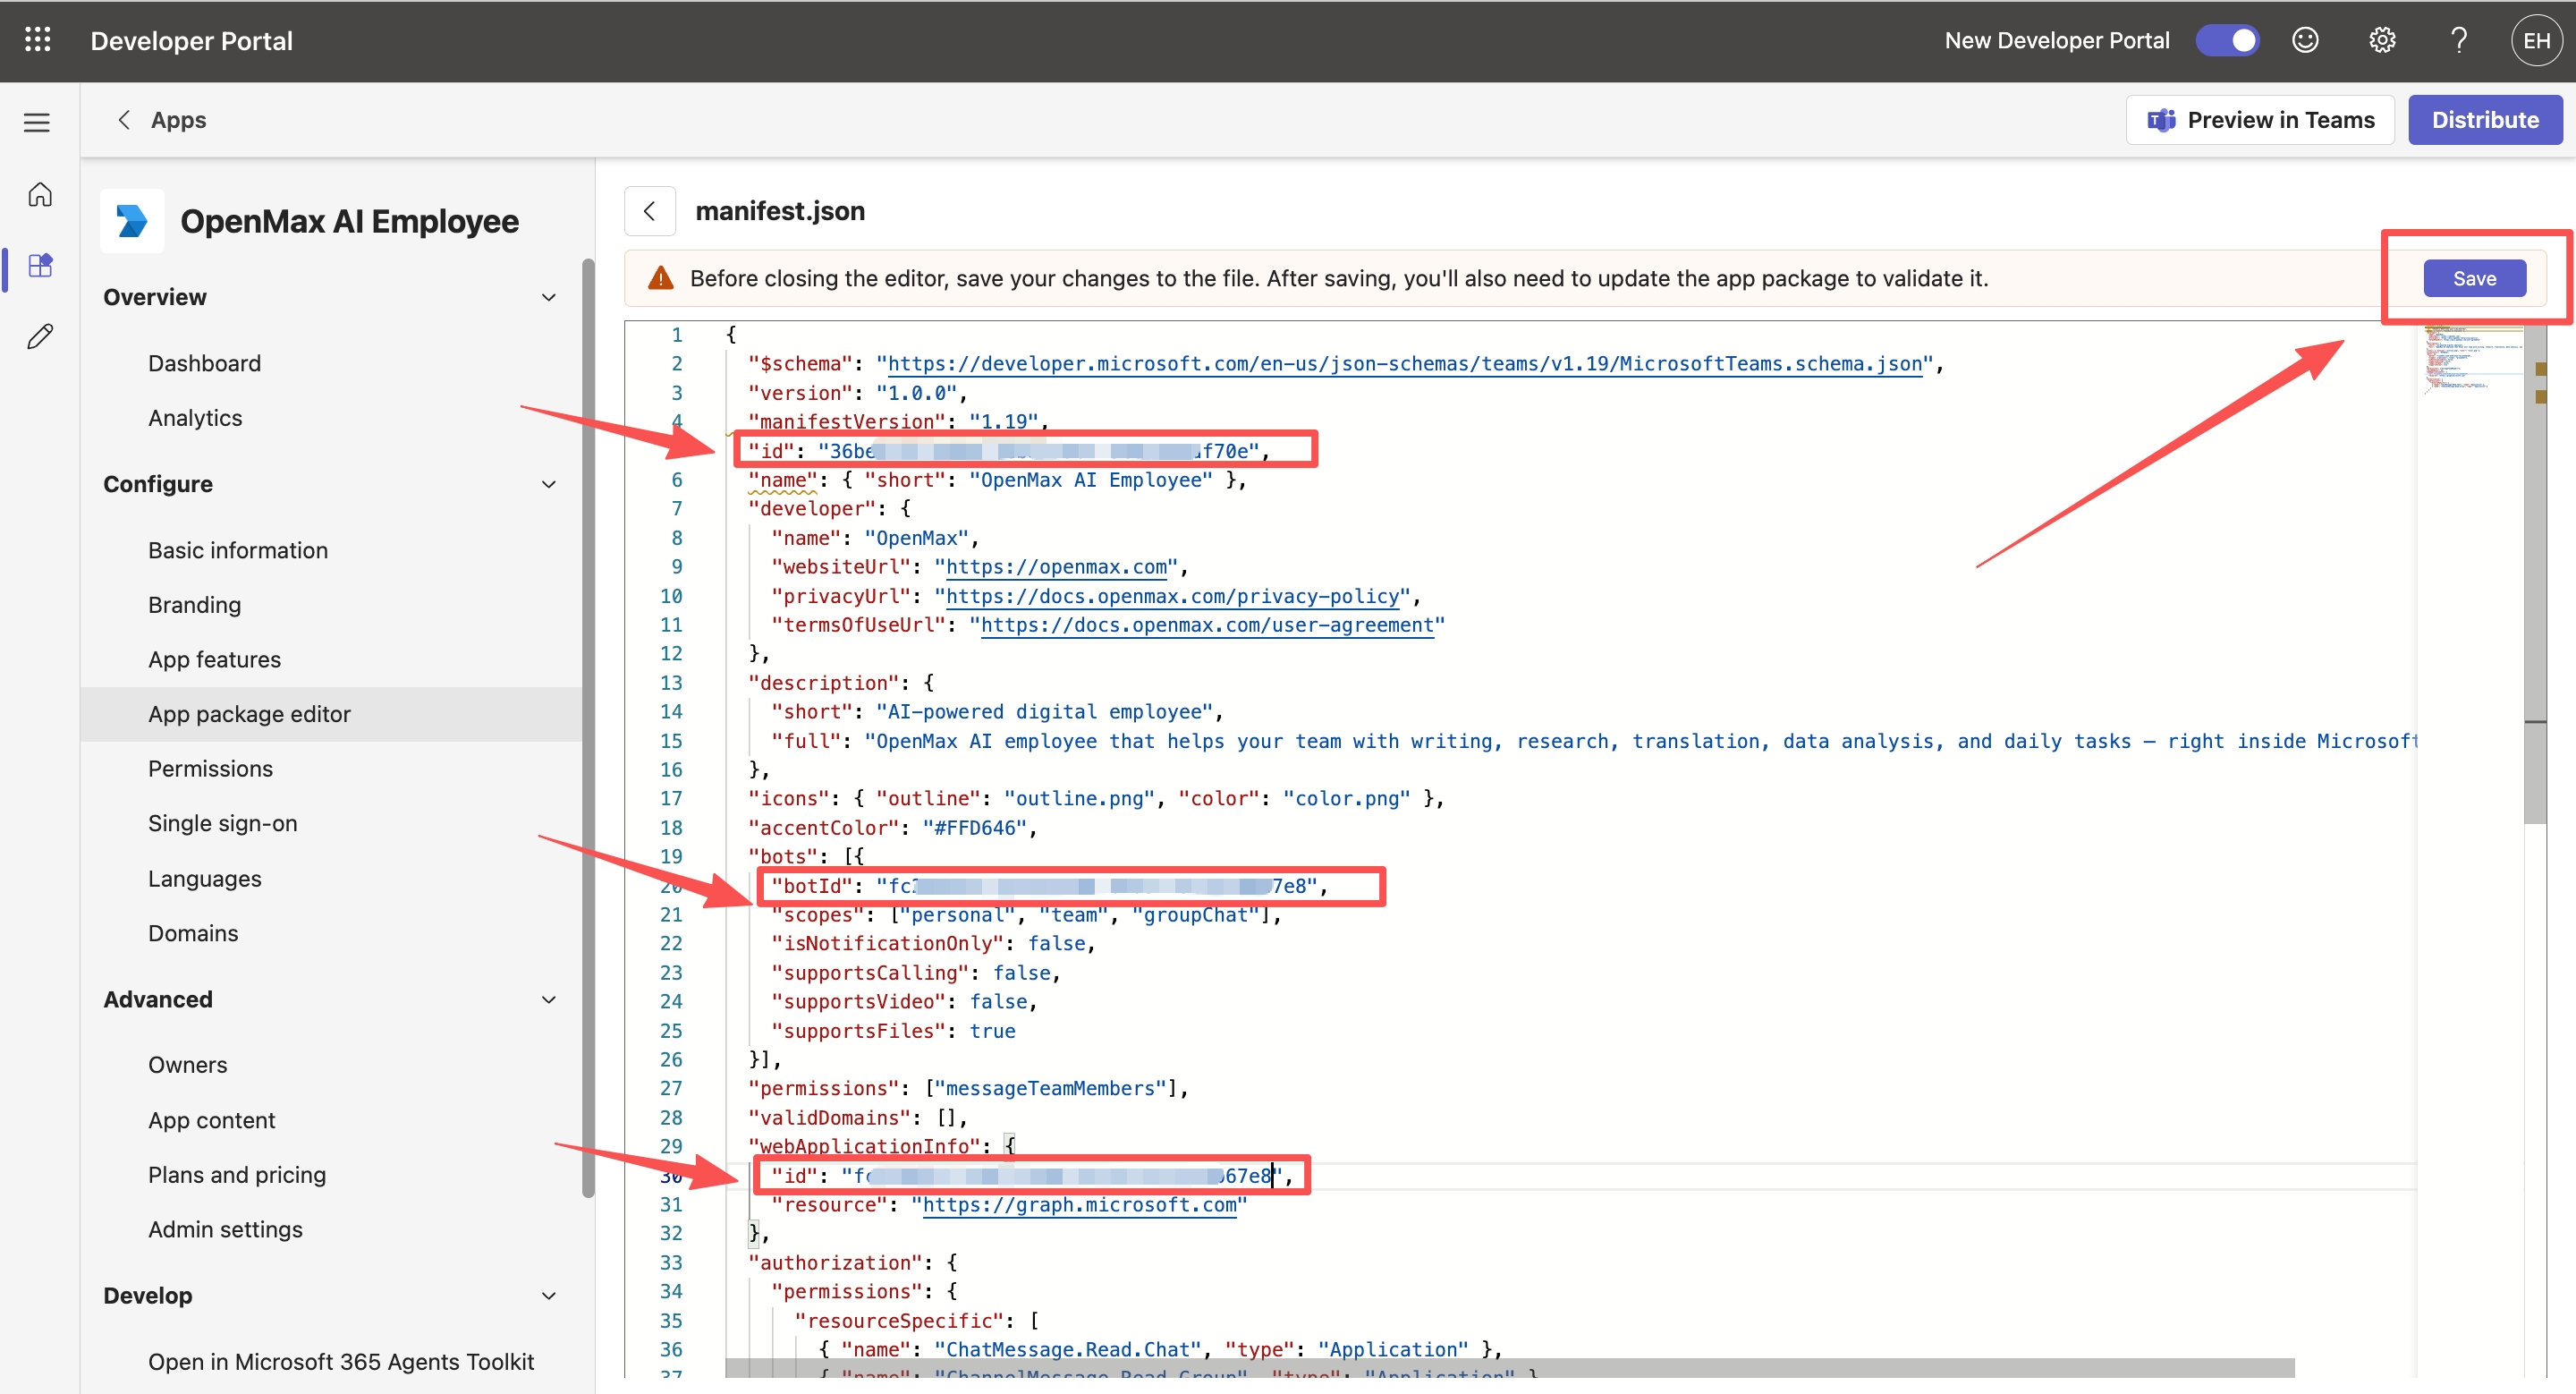This screenshot has height=1394, width=2576.
Task: Open the graph.microsoft.com resource link
Action: coord(1080,1205)
